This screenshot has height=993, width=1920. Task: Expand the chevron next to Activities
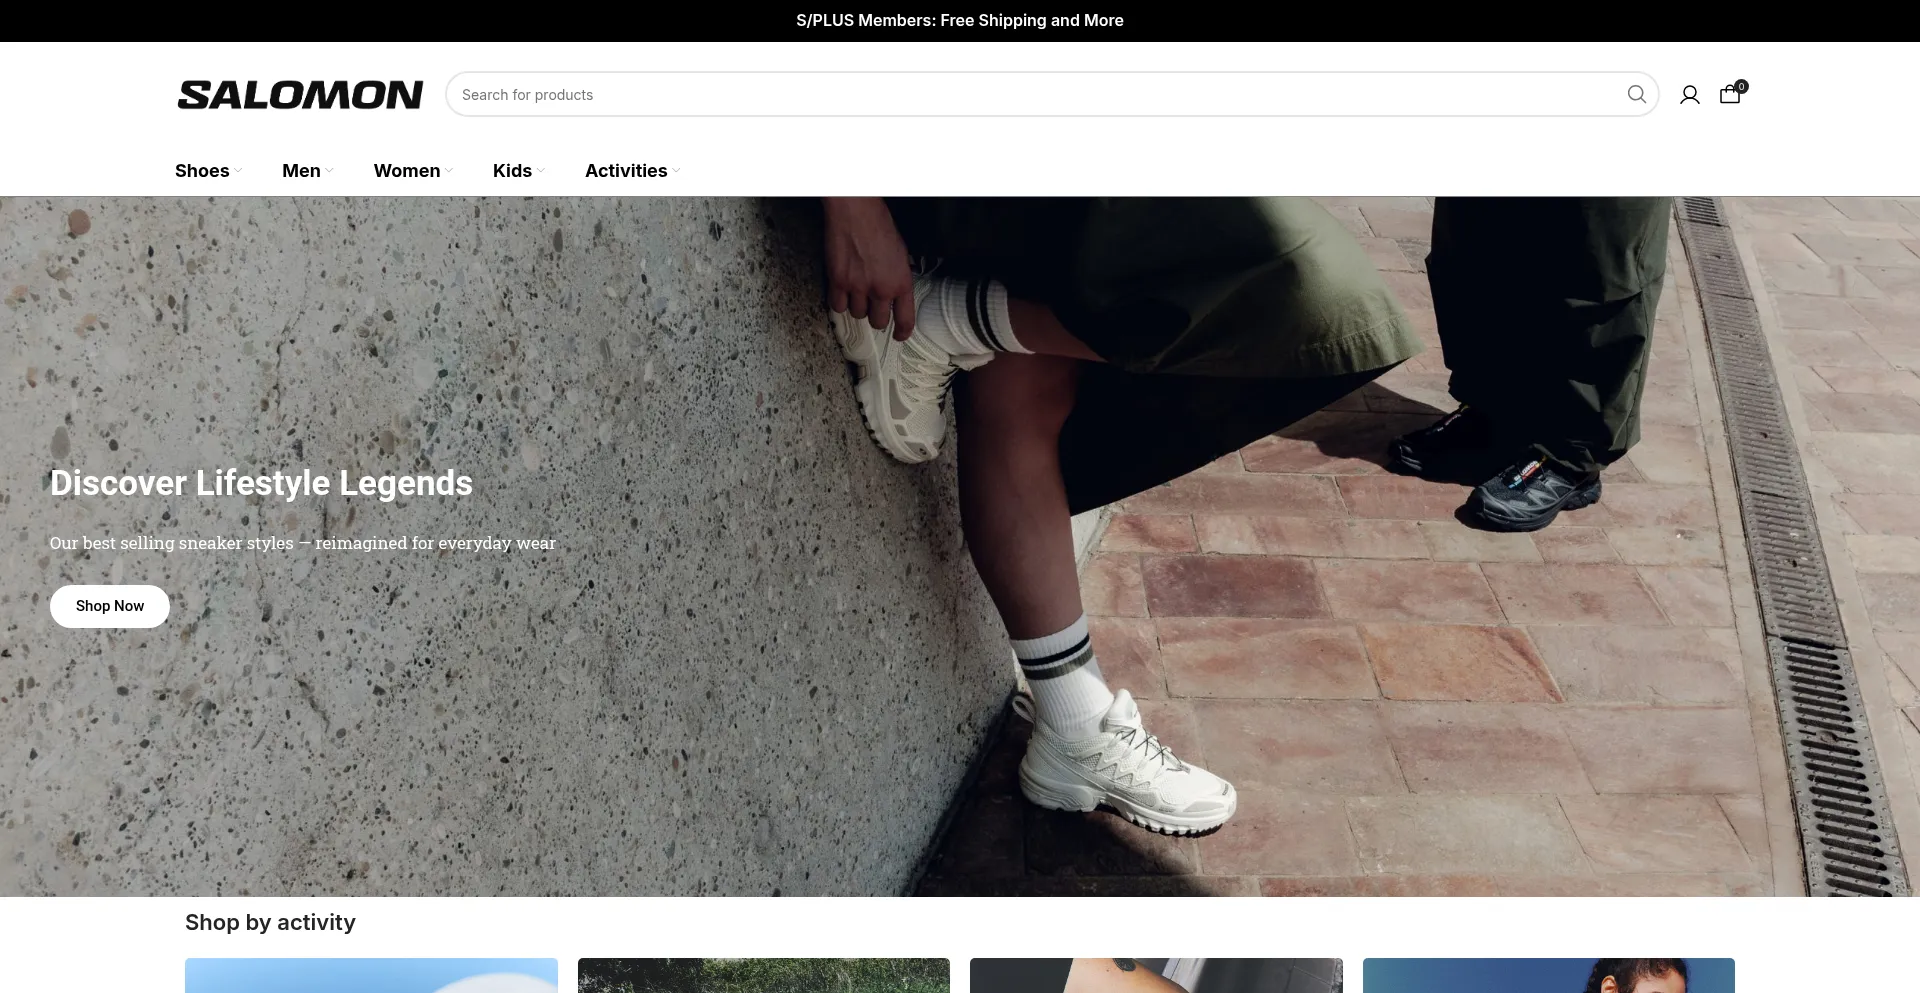pos(676,171)
